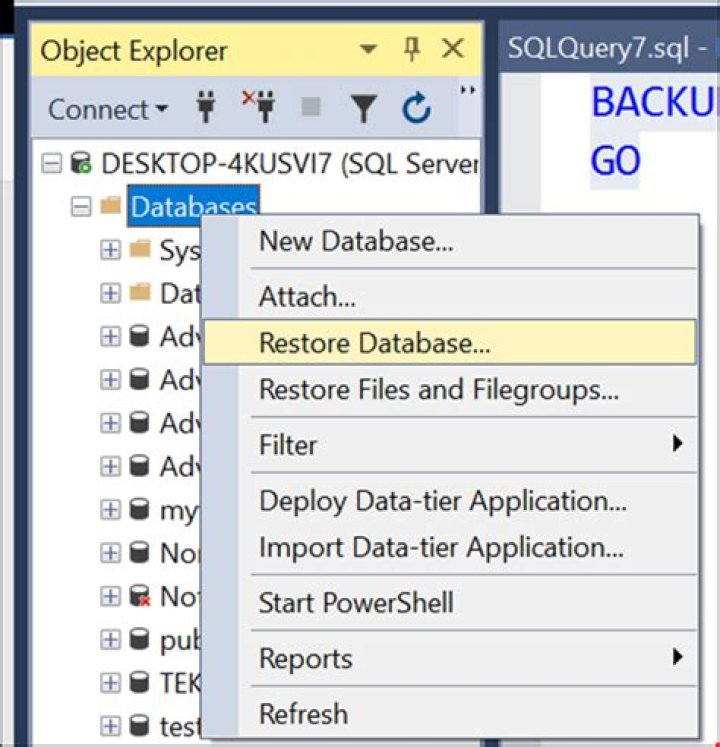Image resolution: width=720 pixels, height=747 pixels.
Task: Choose Attach... in the context menu
Action: tap(307, 297)
